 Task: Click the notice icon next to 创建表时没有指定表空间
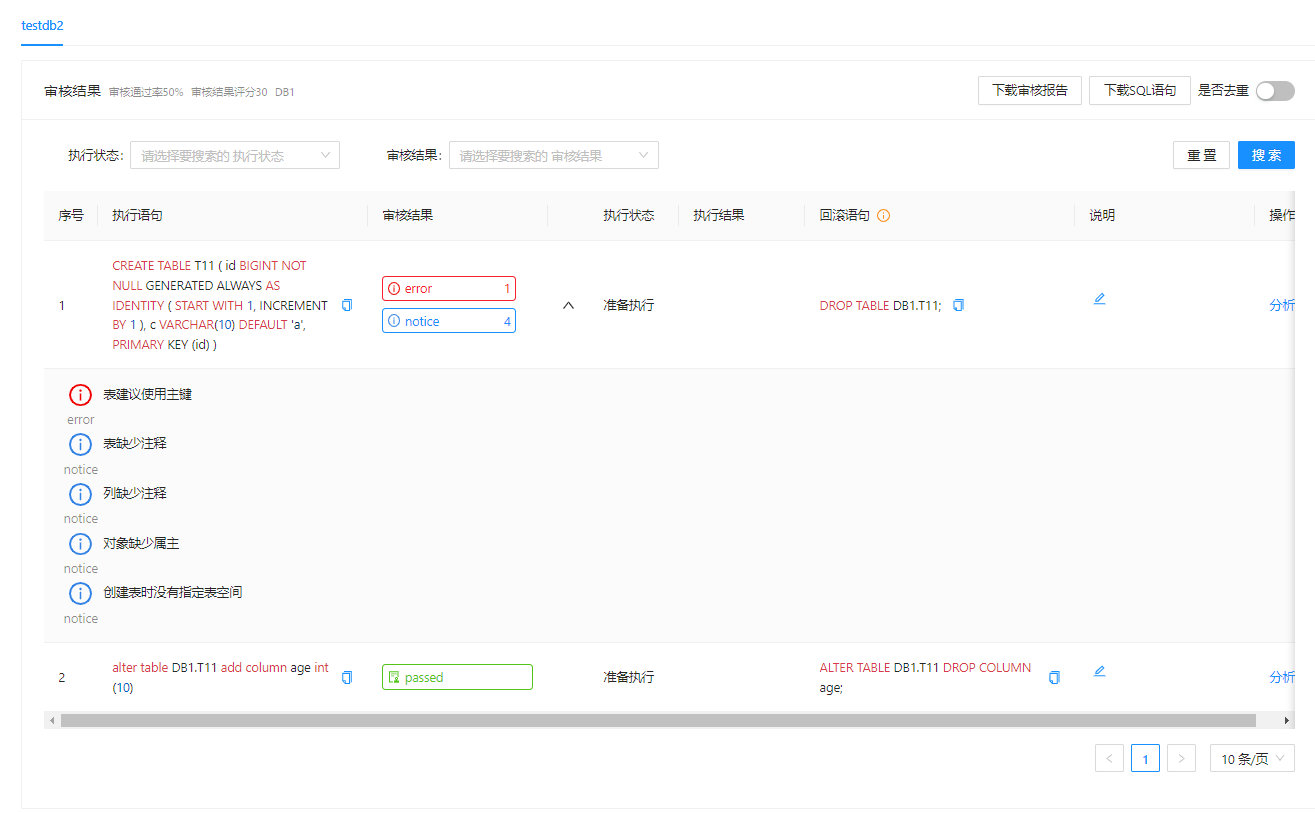point(80,593)
